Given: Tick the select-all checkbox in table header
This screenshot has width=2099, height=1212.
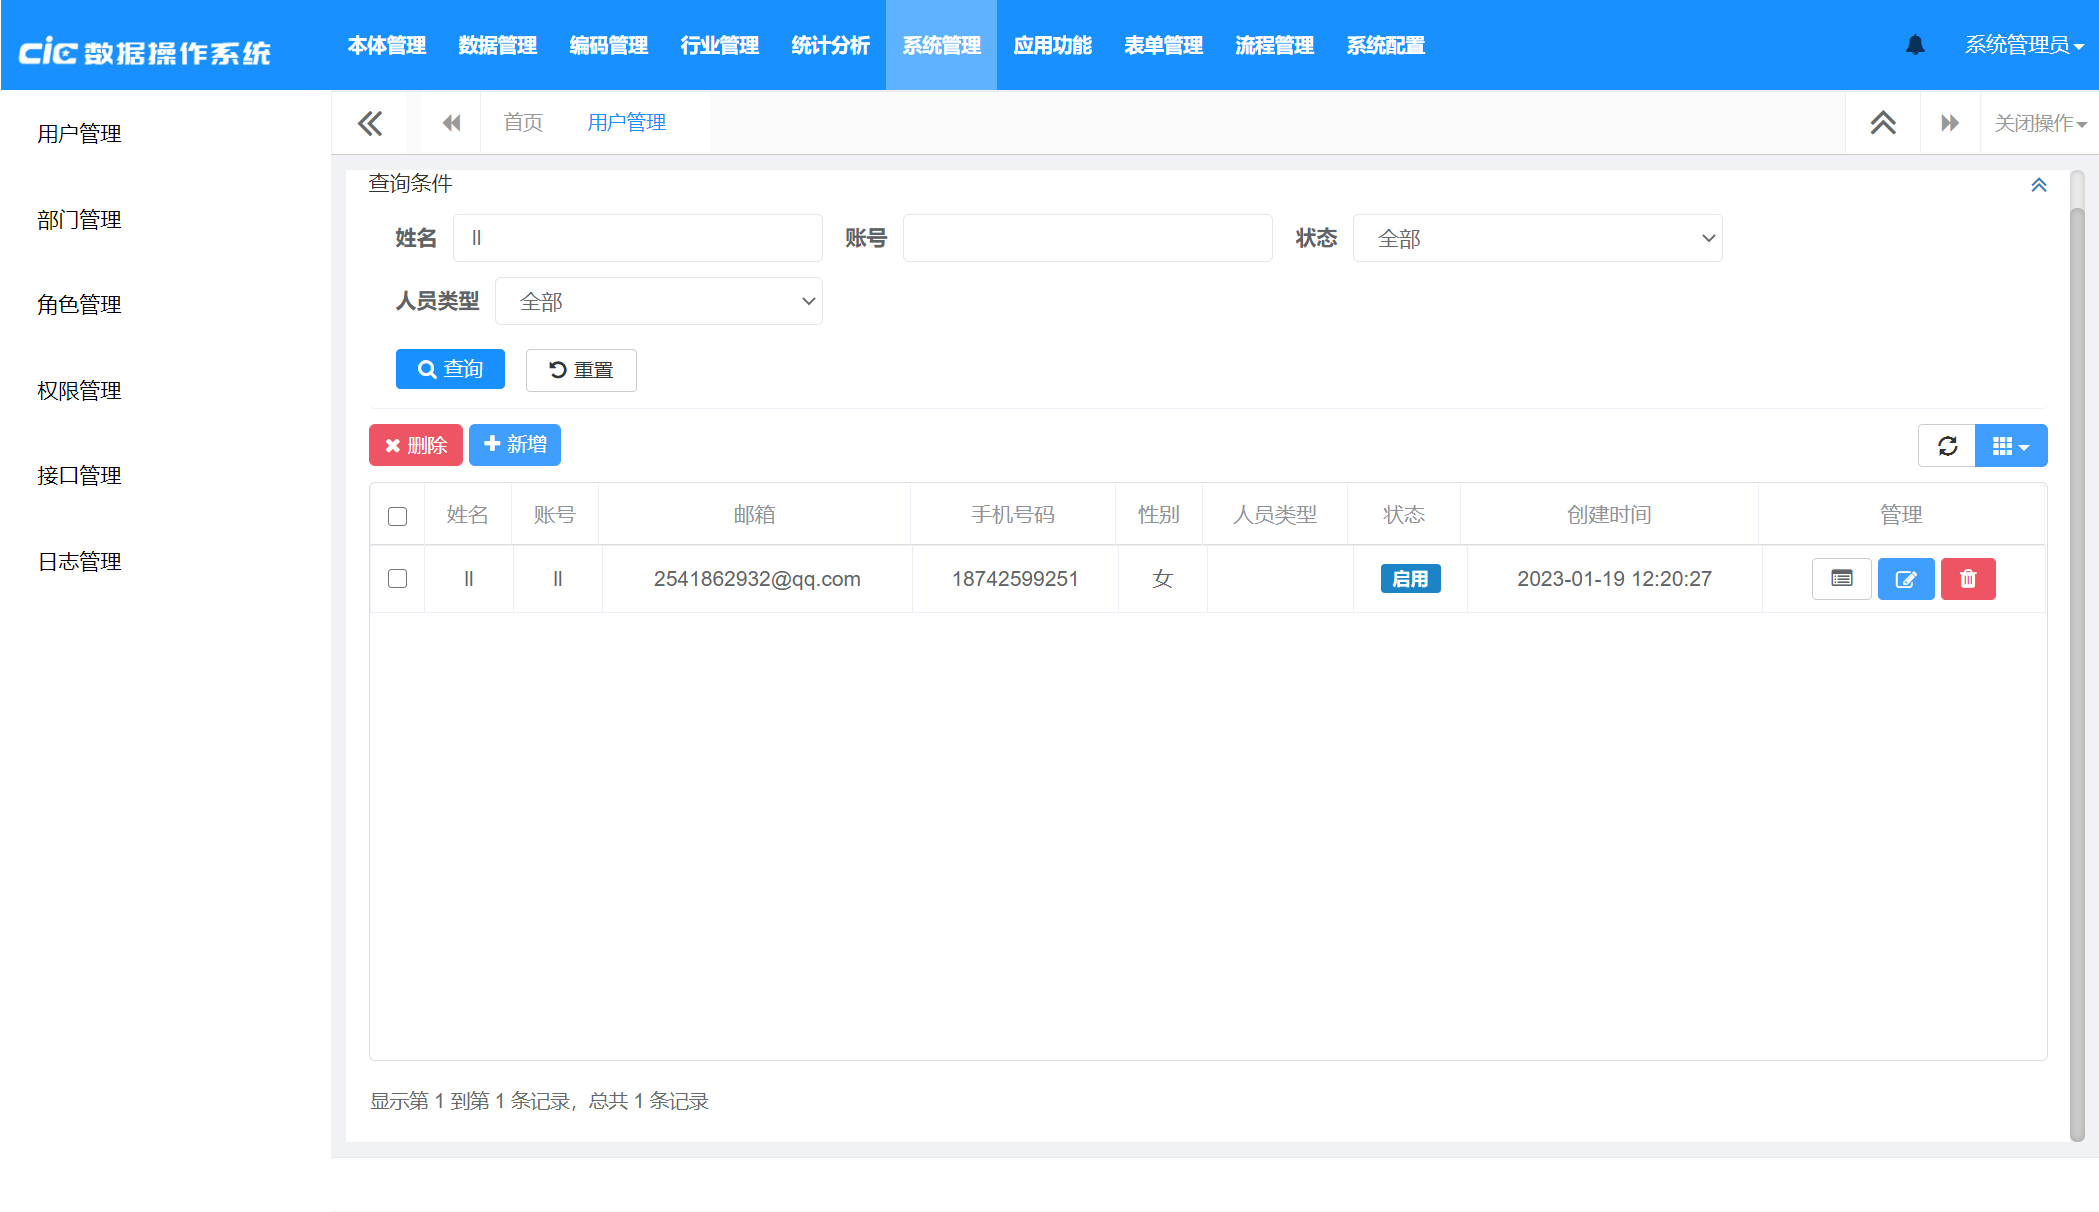Looking at the screenshot, I should [397, 516].
